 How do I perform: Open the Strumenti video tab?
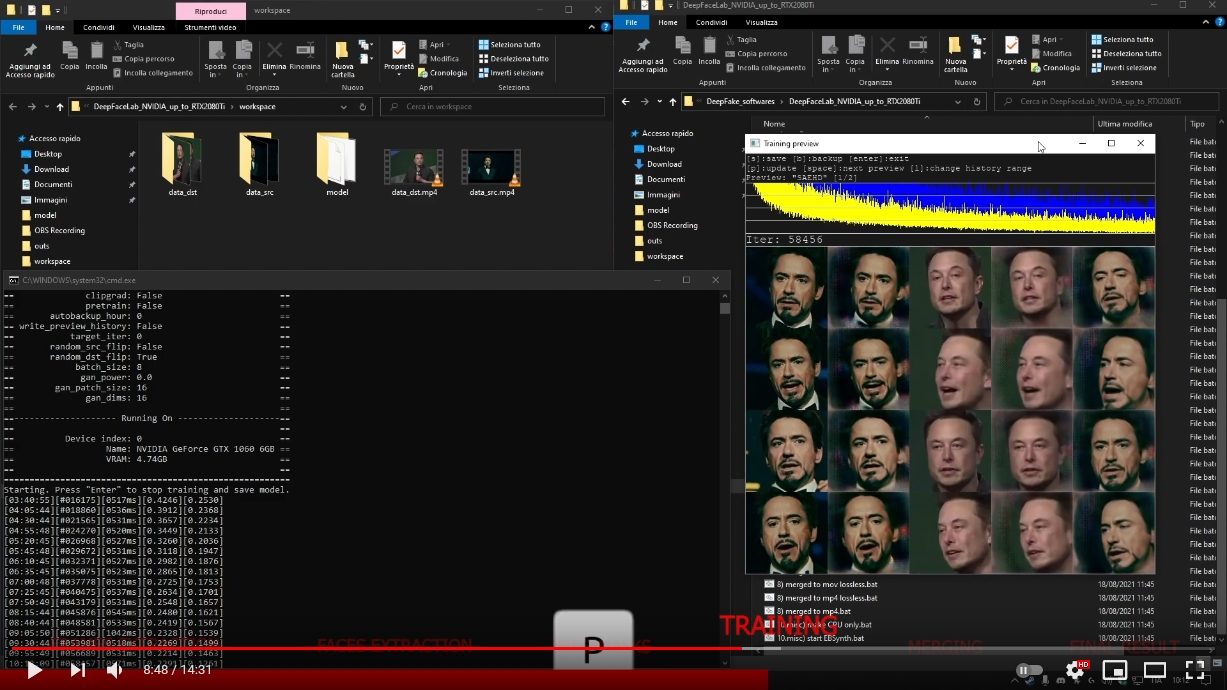[x=211, y=28]
